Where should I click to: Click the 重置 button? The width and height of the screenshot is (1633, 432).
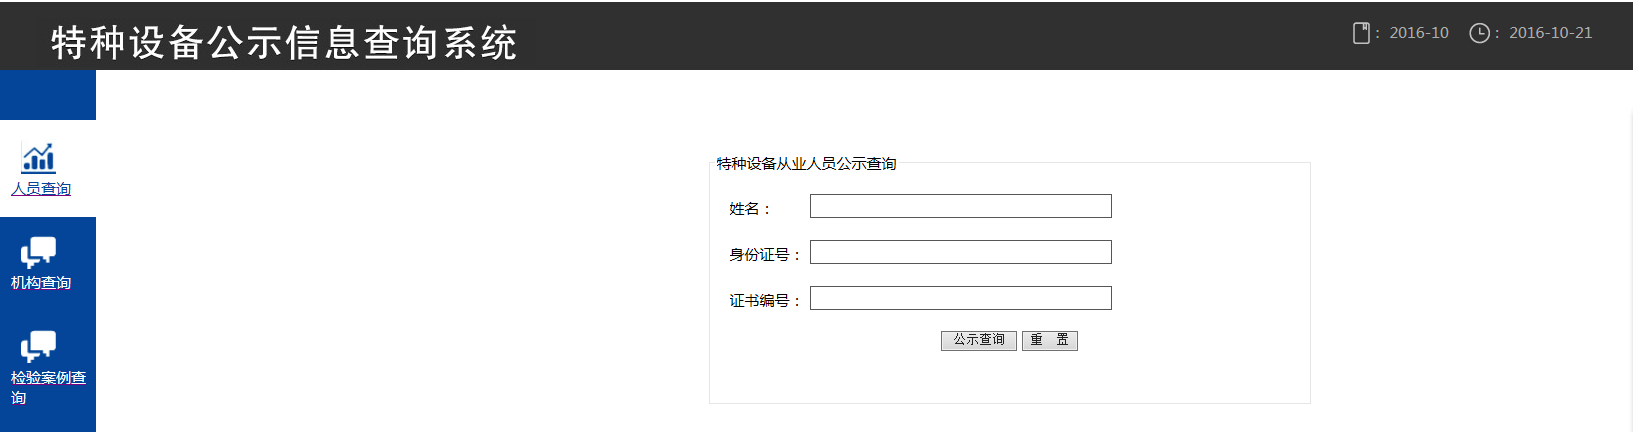pos(1049,340)
